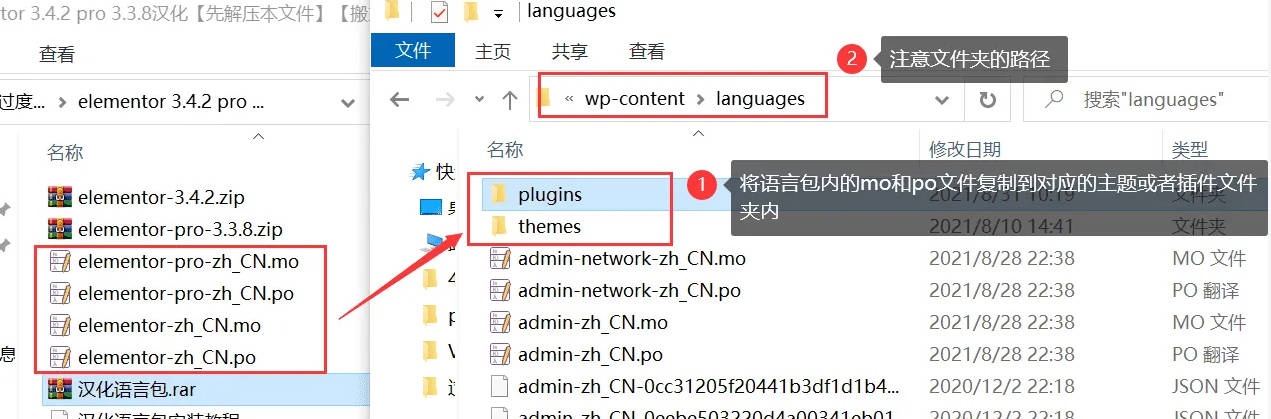
Task: Open the 主页 ribbon tab
Action: point(492,51)
